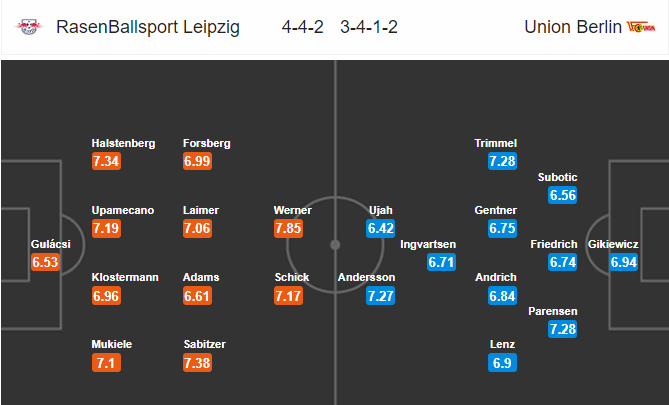Click the Union Berlin club crest
669x405 pixels.
click(x=641, y=27)
